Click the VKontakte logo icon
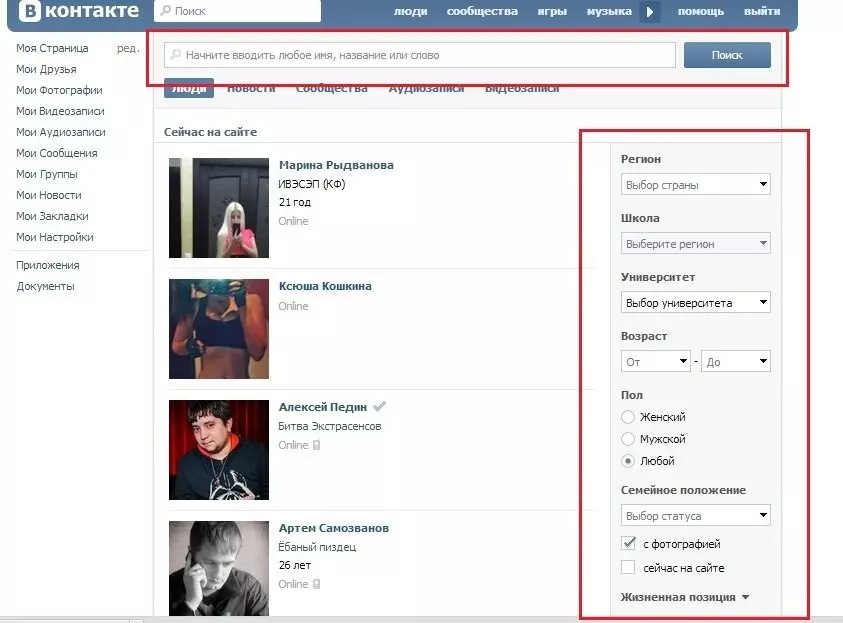This screenshot has height=623, width=843. [30, 11]
